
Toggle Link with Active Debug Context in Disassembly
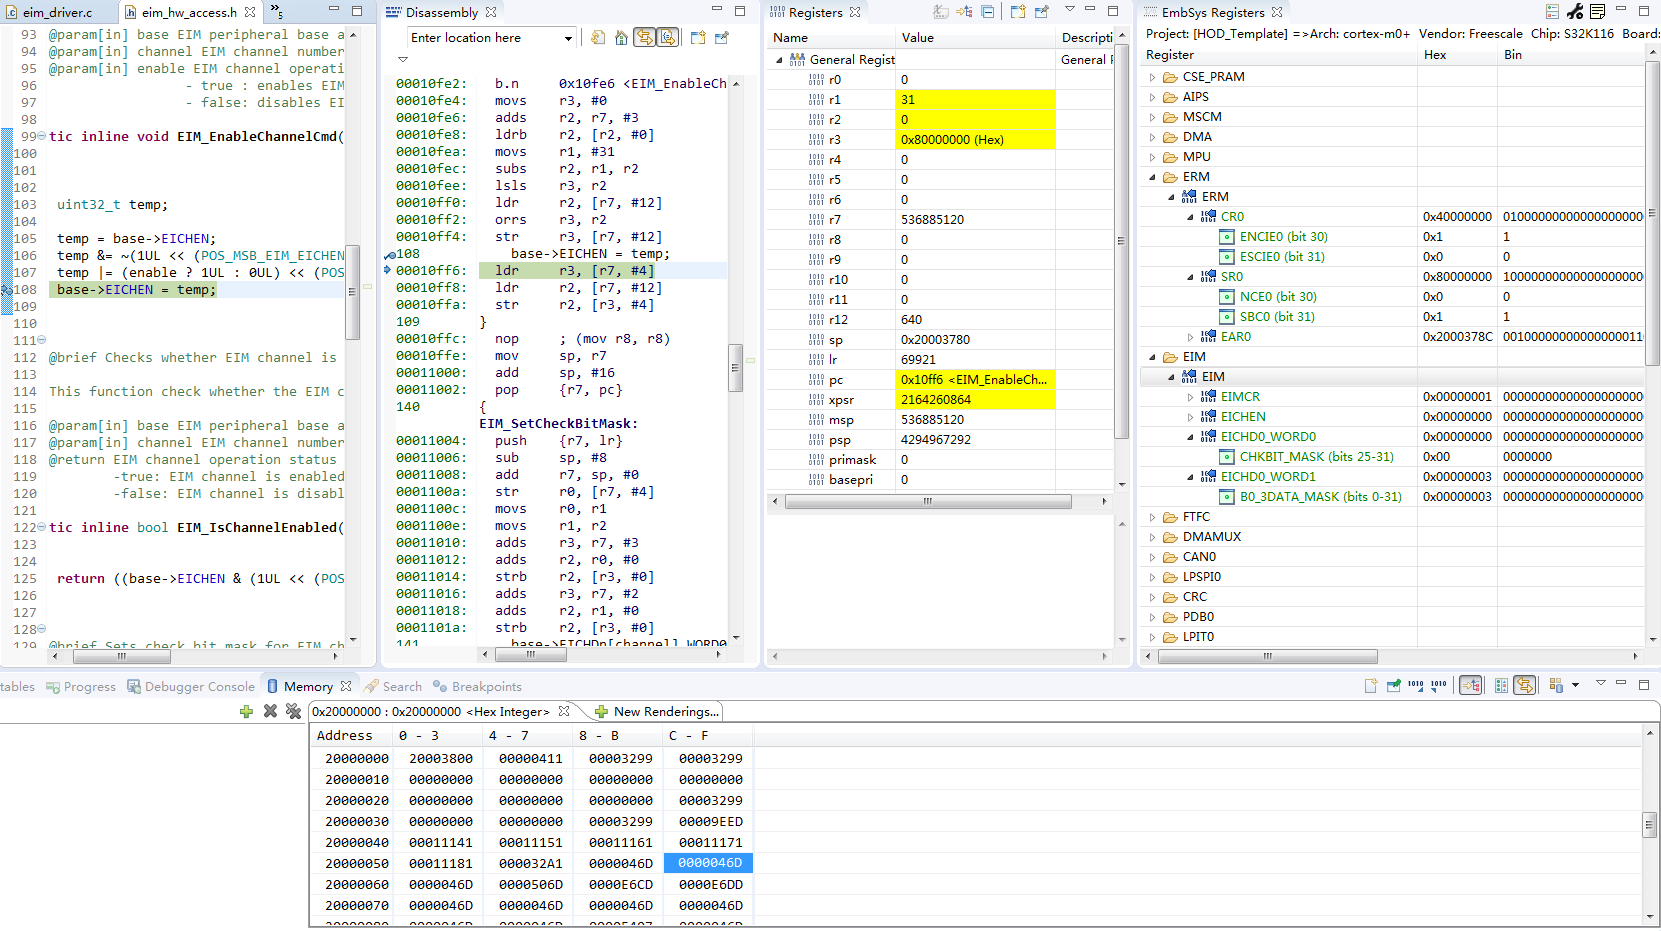[645, 37]
